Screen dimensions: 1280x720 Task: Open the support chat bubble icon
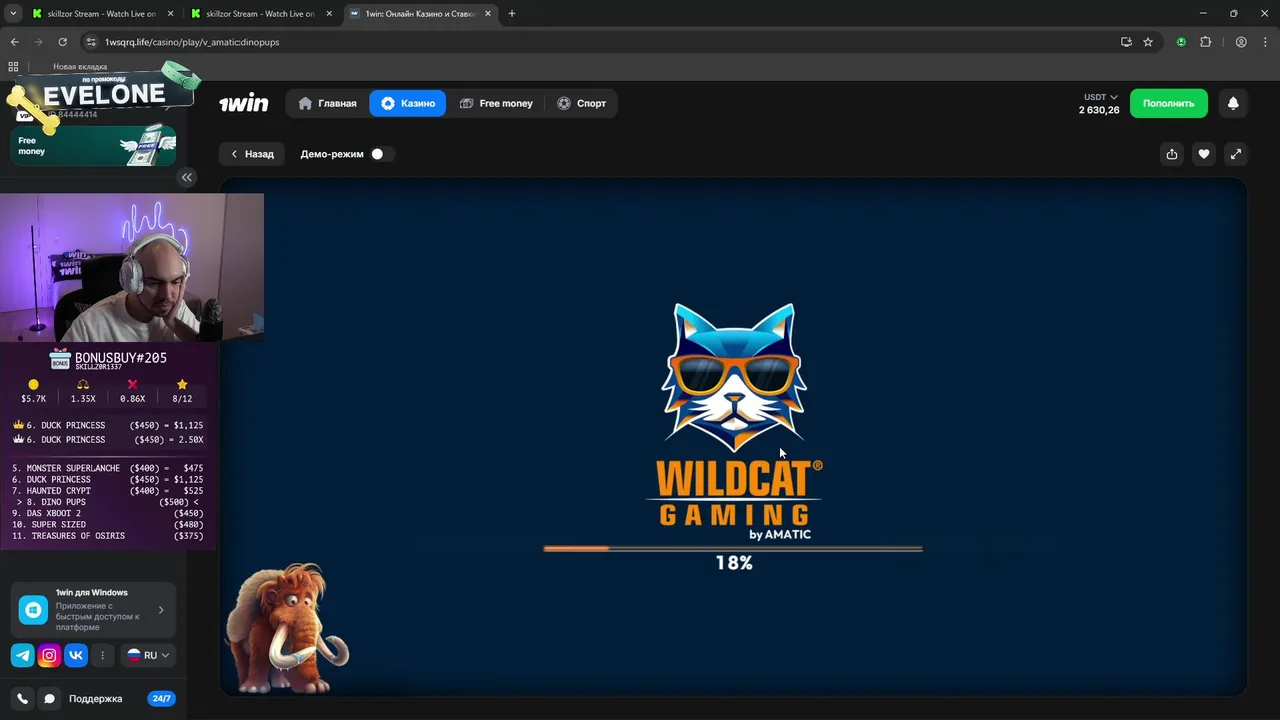[49, 699]
